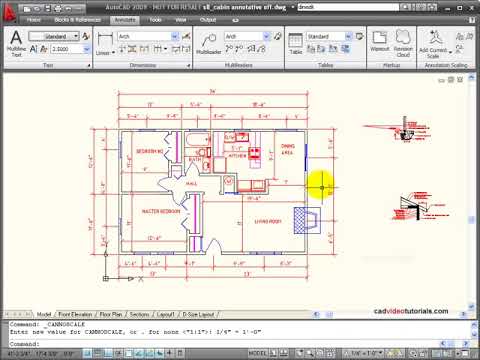Click the Plot printer icon in quick access toolbar
This screenshot has height=360, width=480.
tap(57, 9)
